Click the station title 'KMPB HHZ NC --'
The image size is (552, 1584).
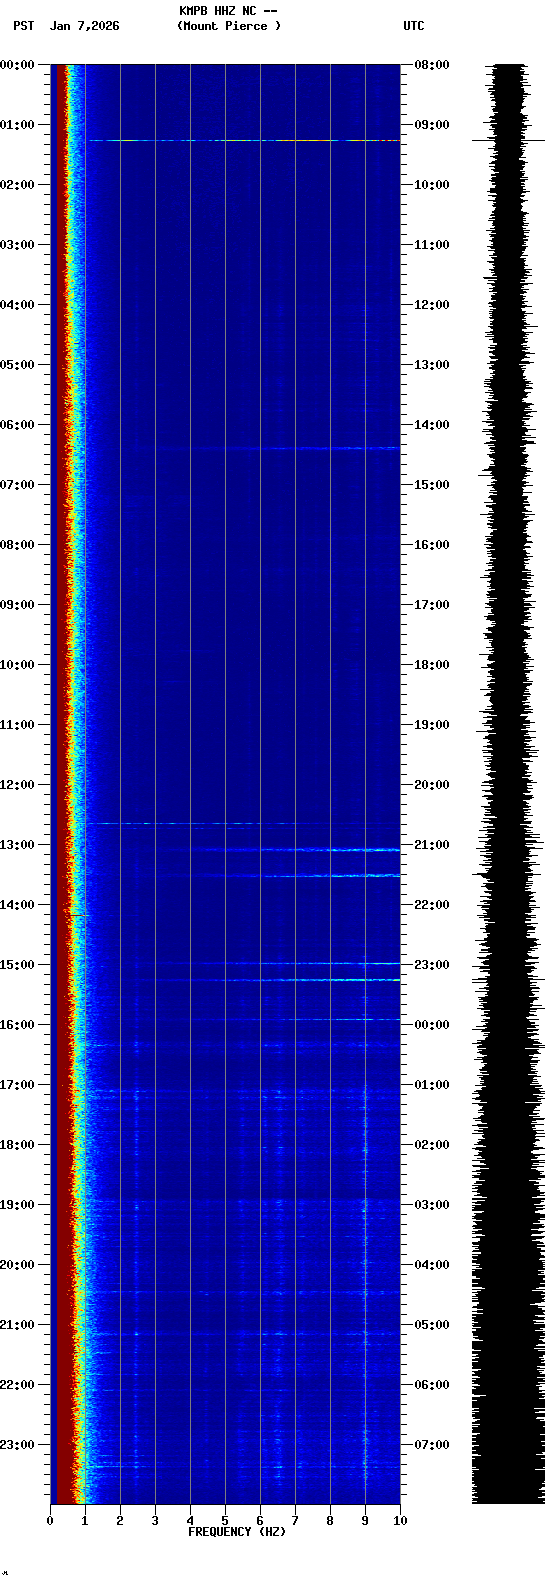(x=228, y=11)
